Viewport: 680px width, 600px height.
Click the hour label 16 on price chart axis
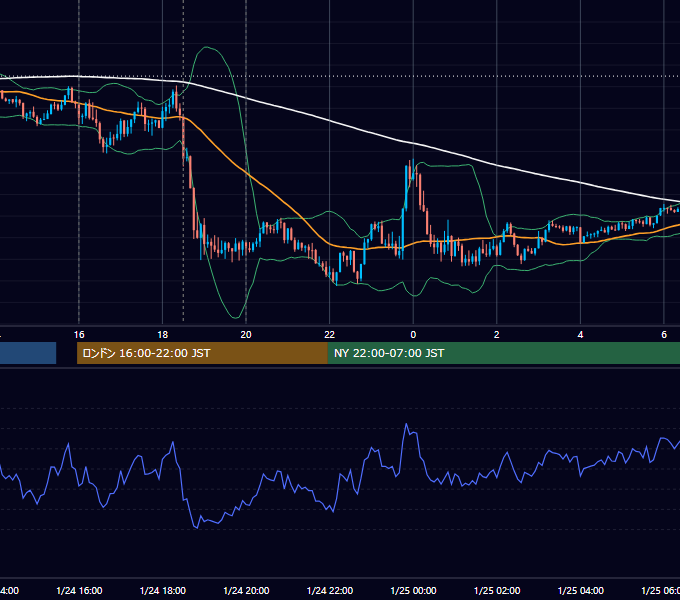pos(79,335)
